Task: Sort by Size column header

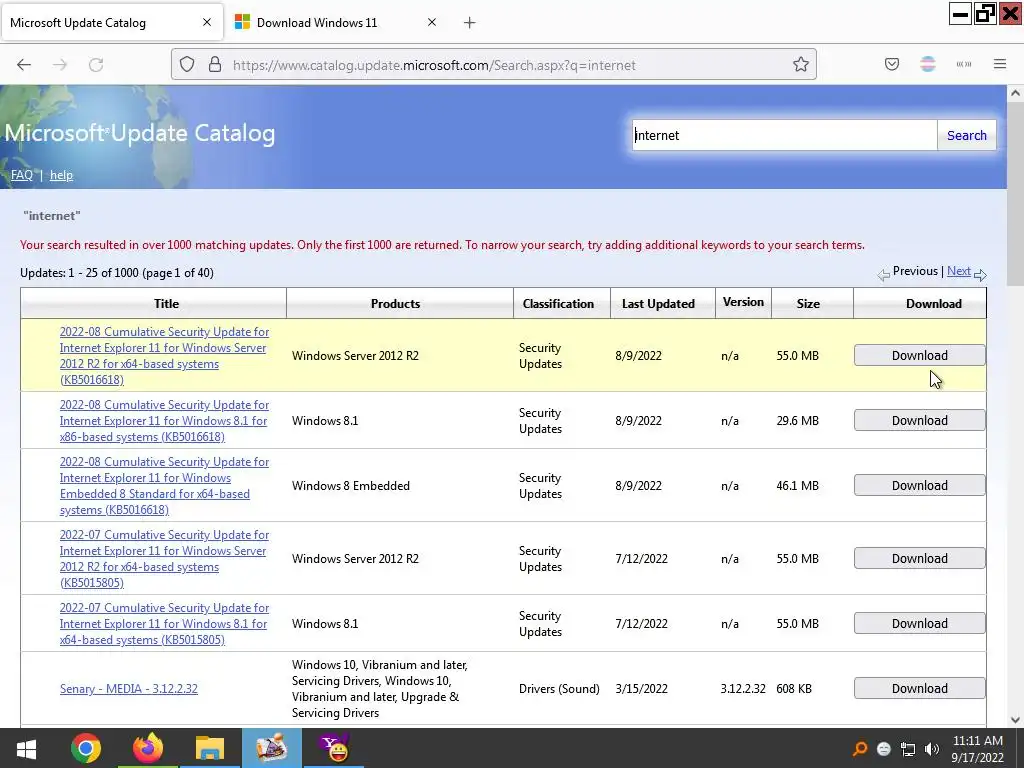Action: point(808,304)
